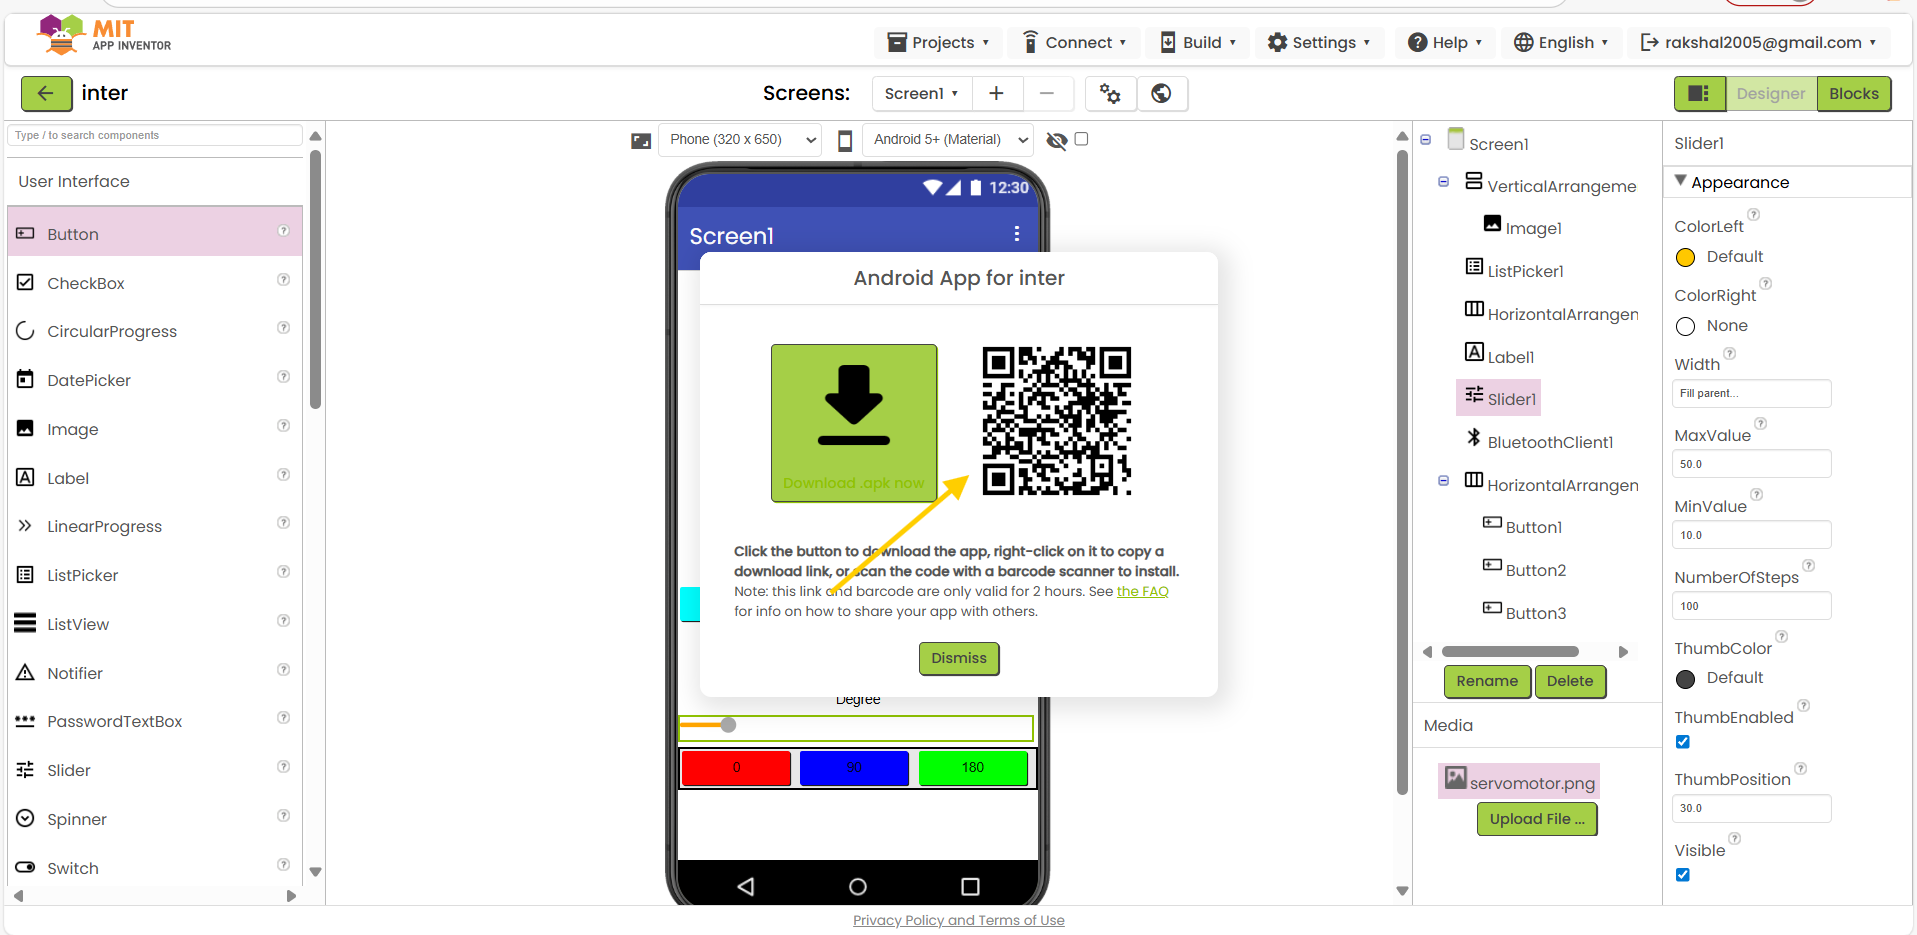Open the Projects menu
This screenshot has height=935, width=1917.
click(x=938, y=42)
